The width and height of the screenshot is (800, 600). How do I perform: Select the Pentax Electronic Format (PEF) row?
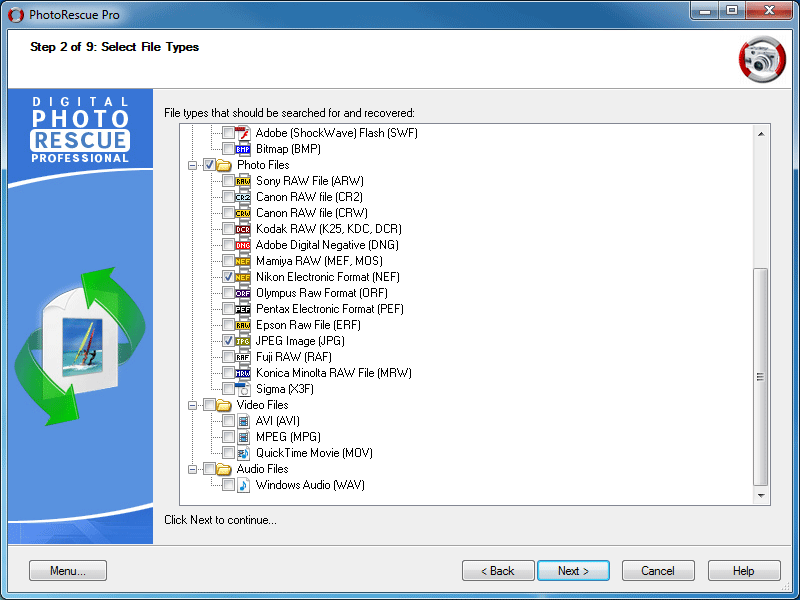pos(330,309)
